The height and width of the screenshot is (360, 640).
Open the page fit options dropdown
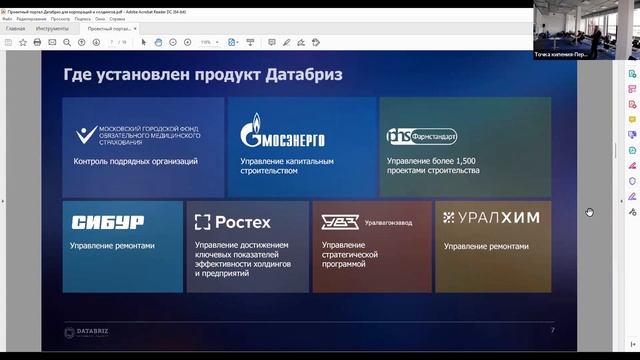click(233, 42)
